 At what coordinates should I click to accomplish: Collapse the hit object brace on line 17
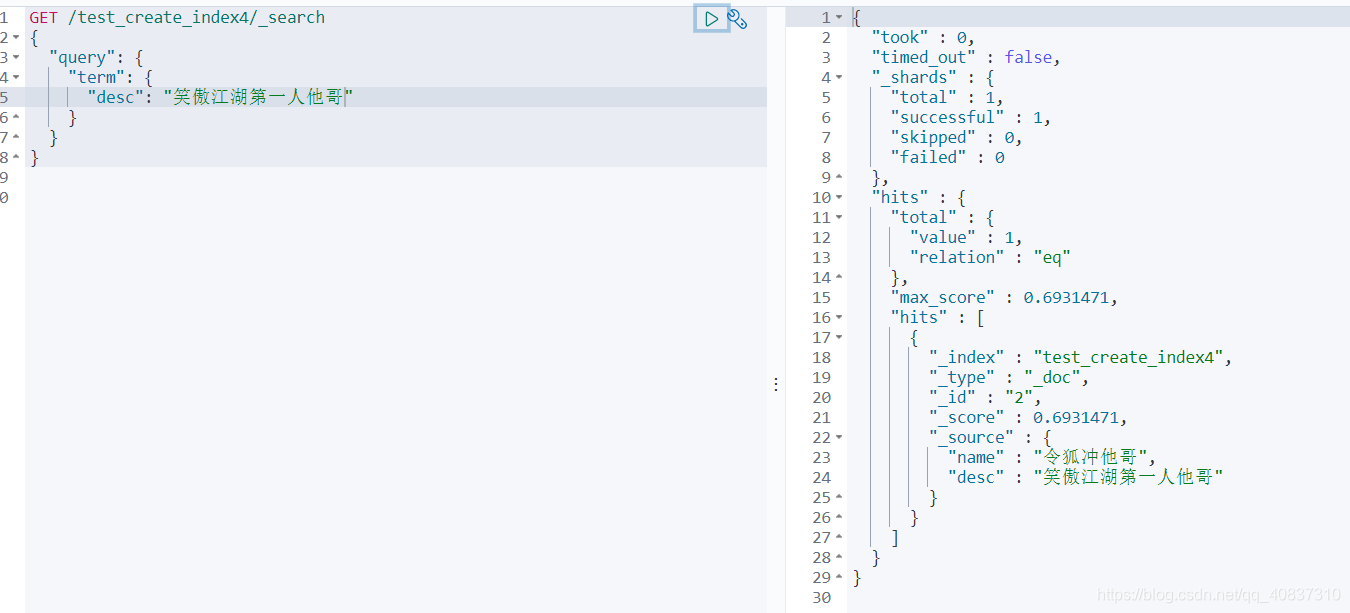[839, 337]
